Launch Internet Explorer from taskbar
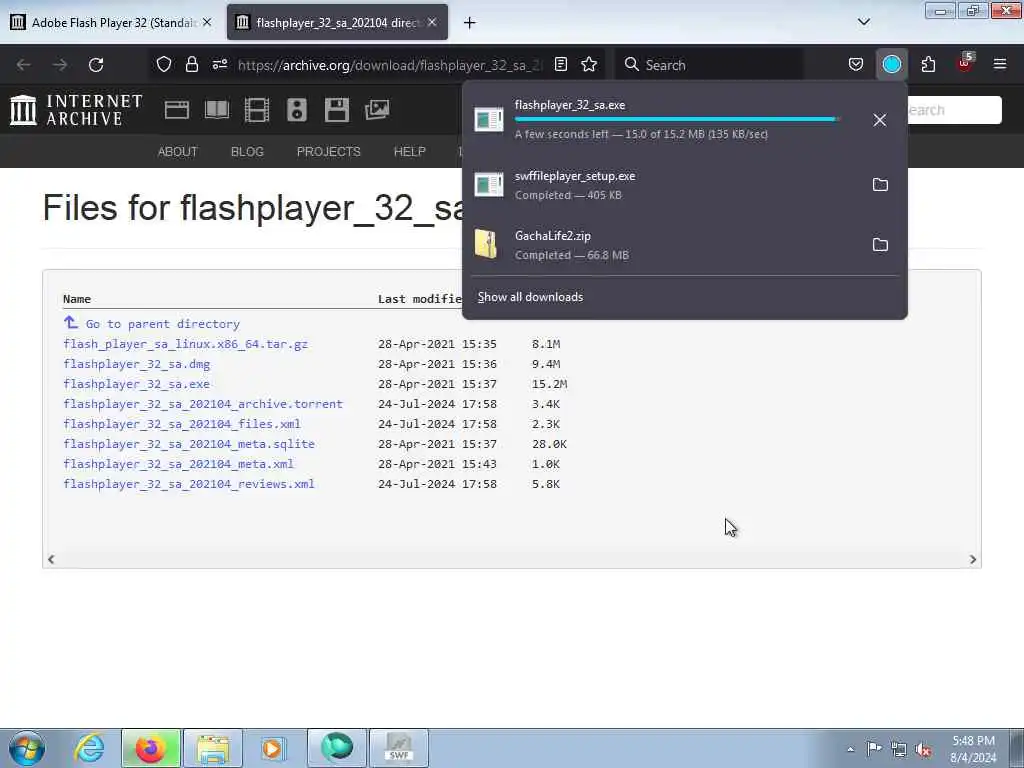 click(x=89, y=748)
